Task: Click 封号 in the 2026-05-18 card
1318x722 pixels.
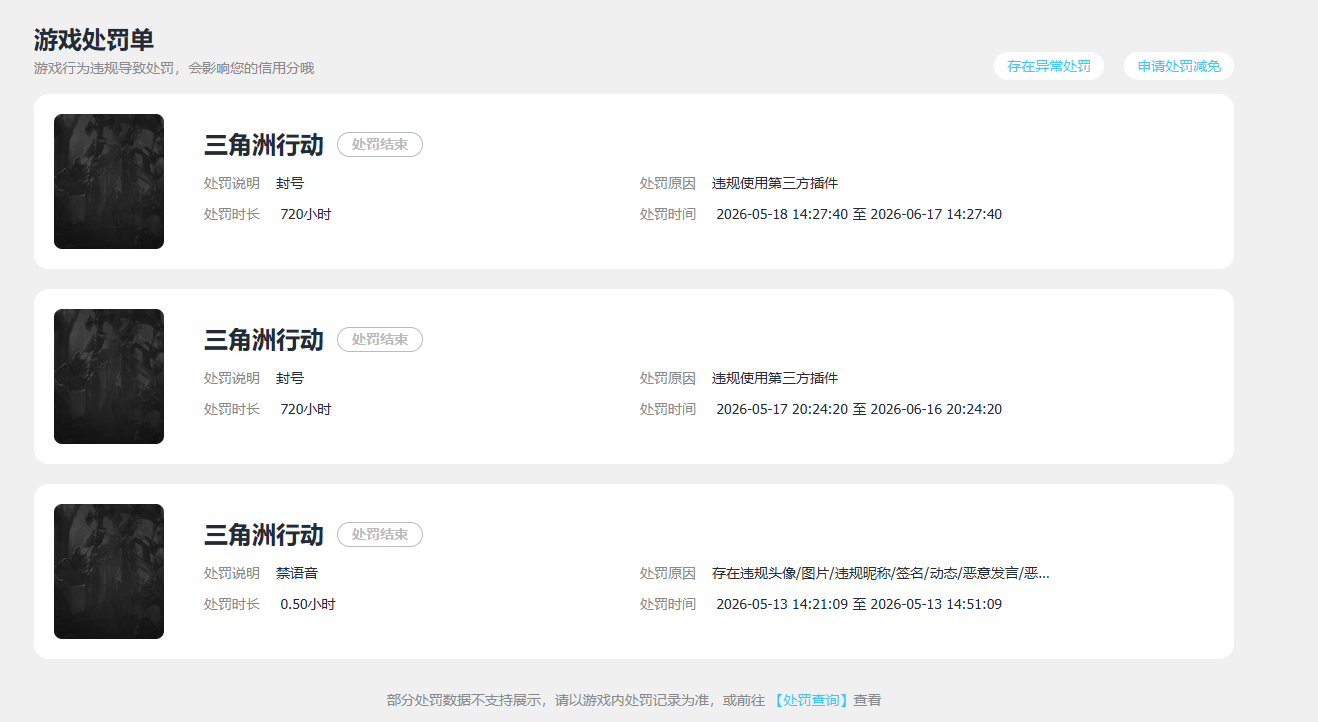Action: 290,183
